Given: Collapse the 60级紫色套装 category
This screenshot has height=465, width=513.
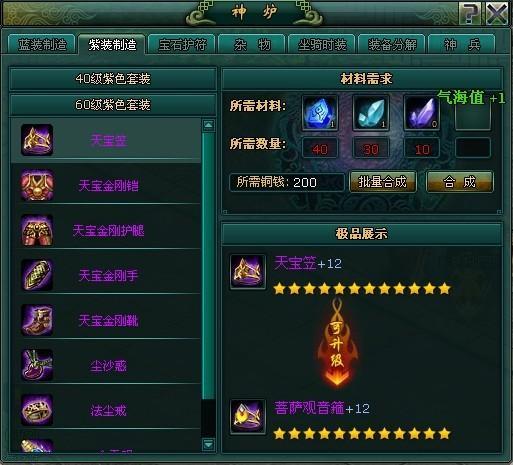Looking at the screenshot, I should tap(113, 105).
